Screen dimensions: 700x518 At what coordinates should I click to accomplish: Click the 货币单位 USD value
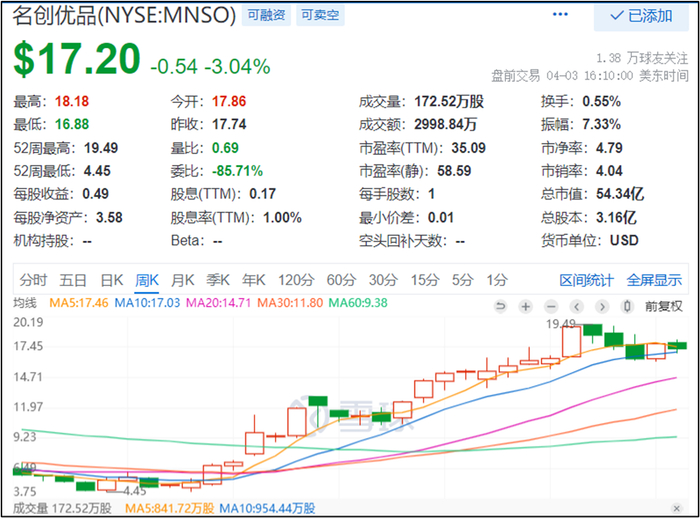[625, 241]
